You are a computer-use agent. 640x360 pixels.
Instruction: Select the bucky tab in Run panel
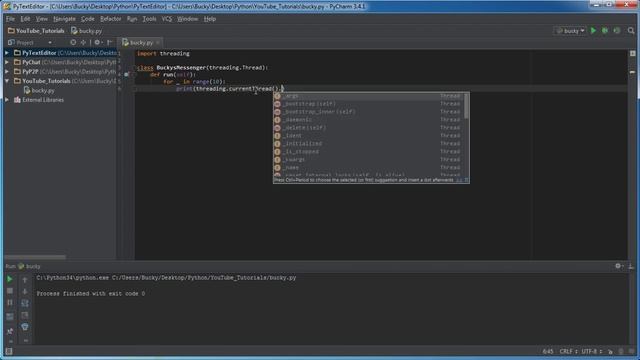29,266
